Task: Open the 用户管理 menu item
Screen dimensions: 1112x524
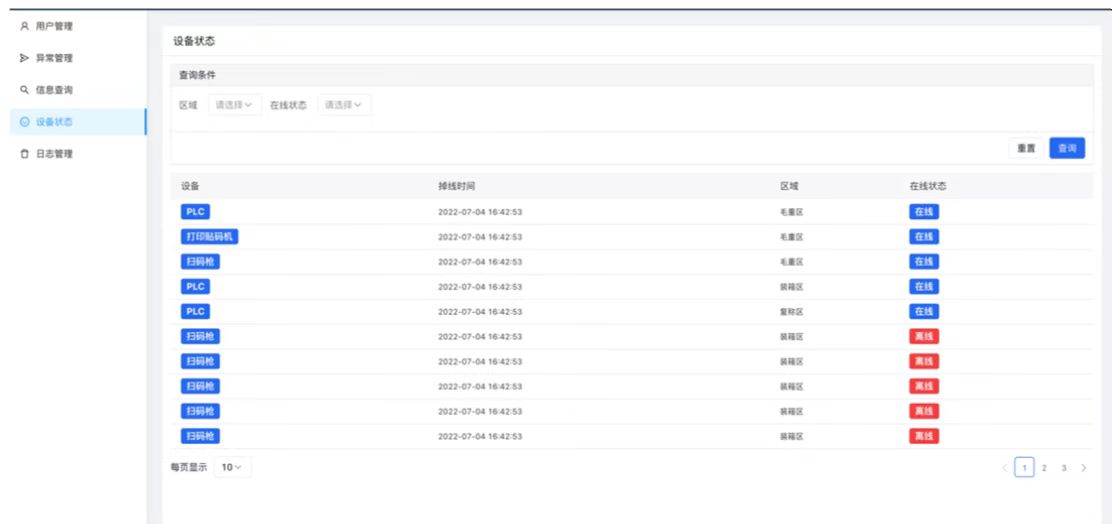Action: point(54,26)
